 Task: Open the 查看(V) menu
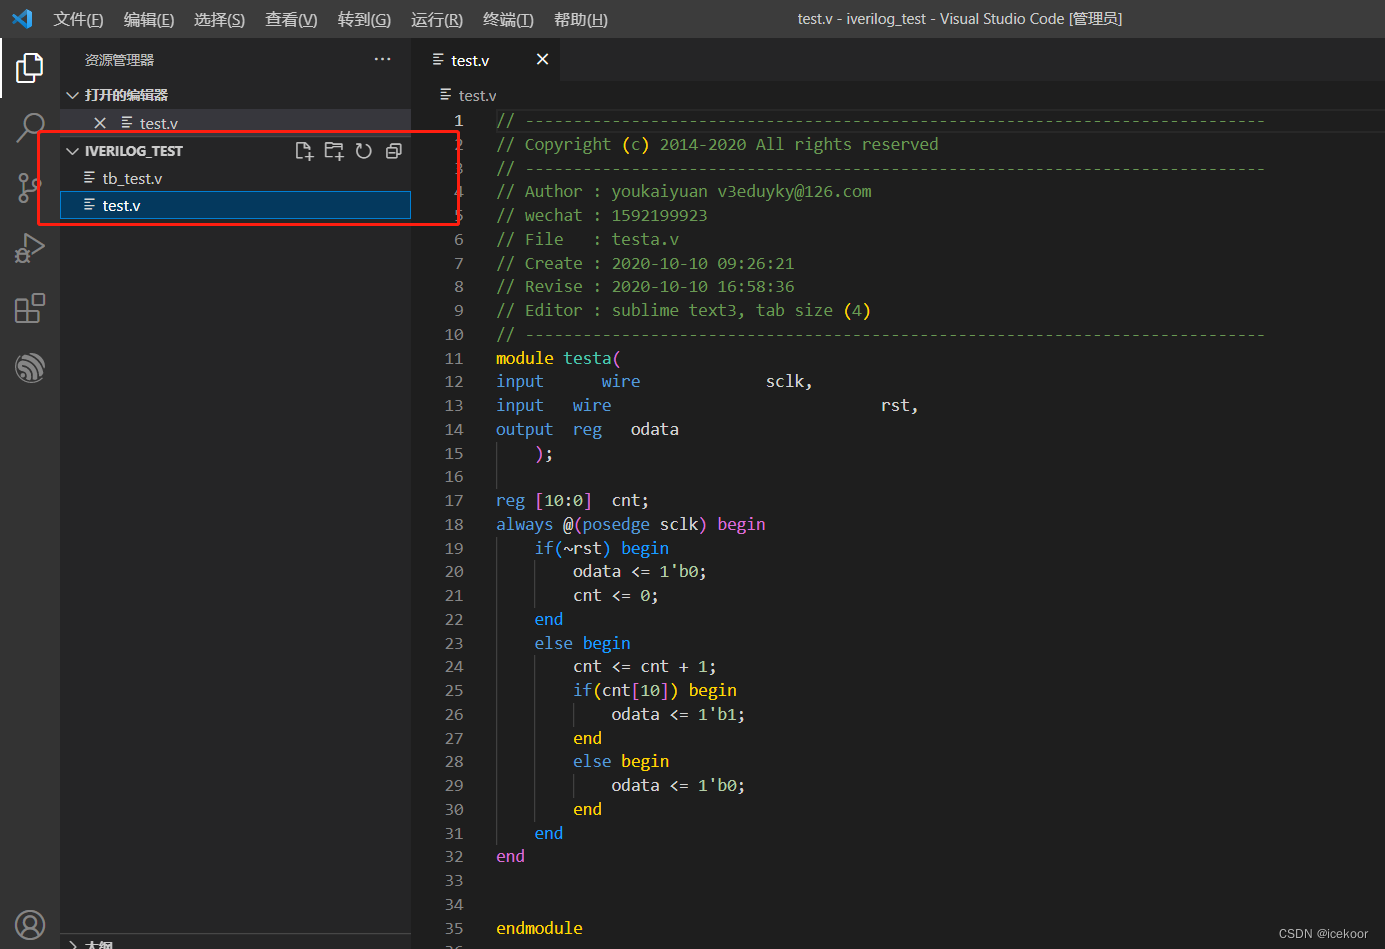click(x=291, y=19)
